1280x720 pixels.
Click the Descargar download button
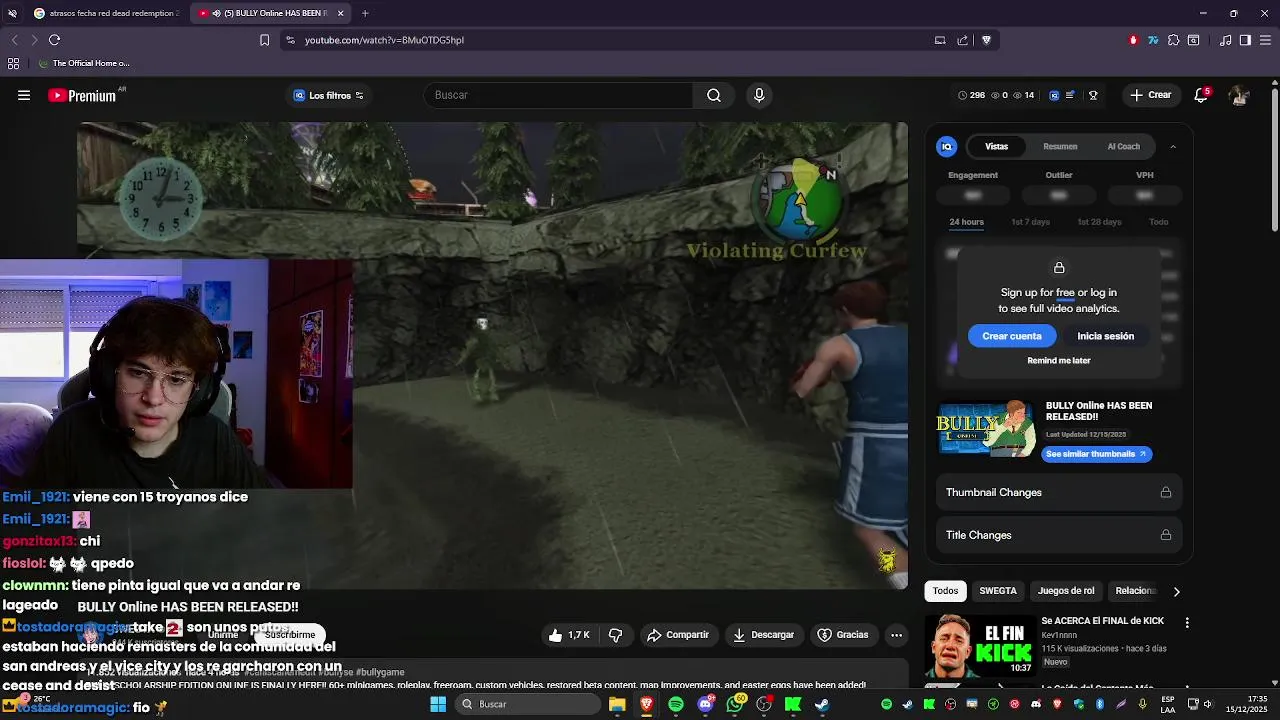763,635
